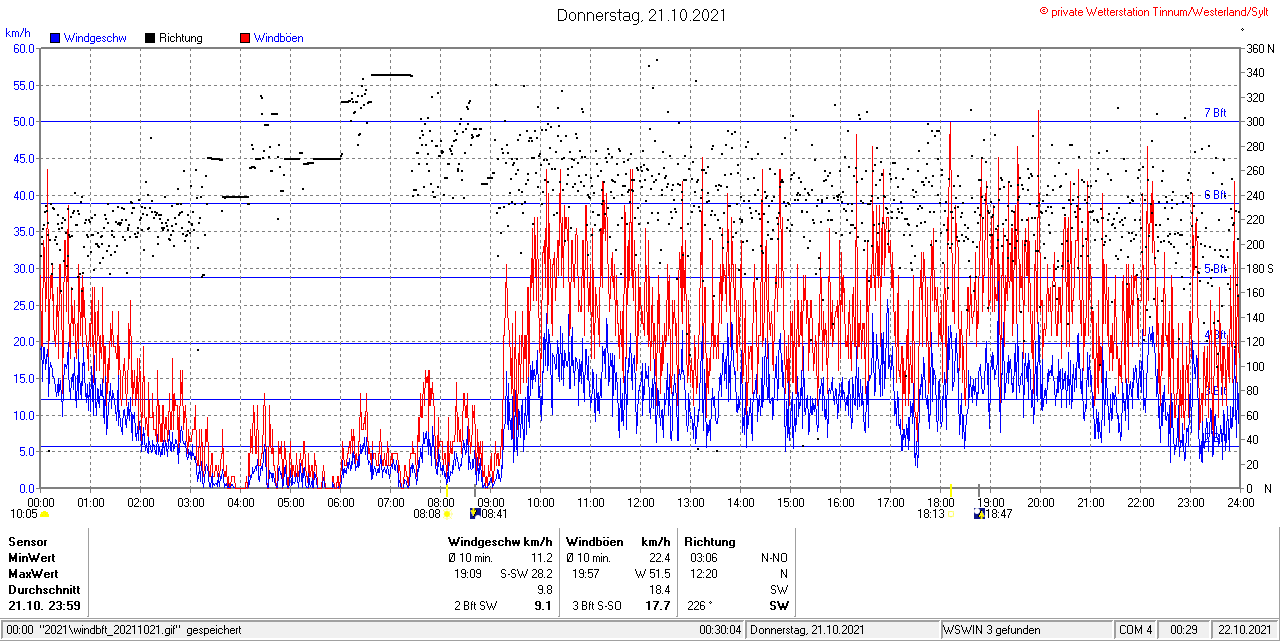The image size is (1280, 641).
Task: Click the Windböen column header in table
Action: coord(593,542)
